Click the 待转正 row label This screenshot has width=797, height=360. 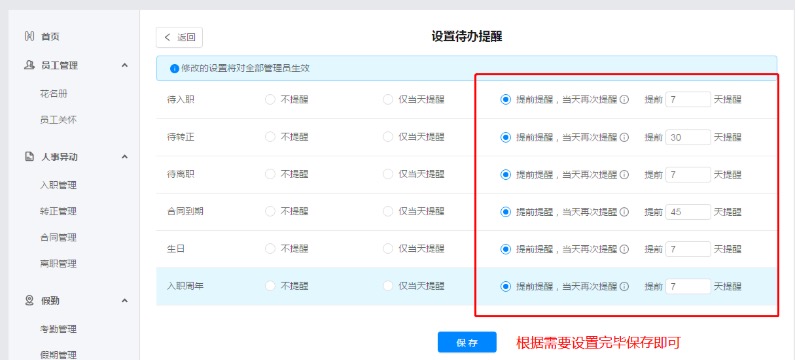click(180, 137)
